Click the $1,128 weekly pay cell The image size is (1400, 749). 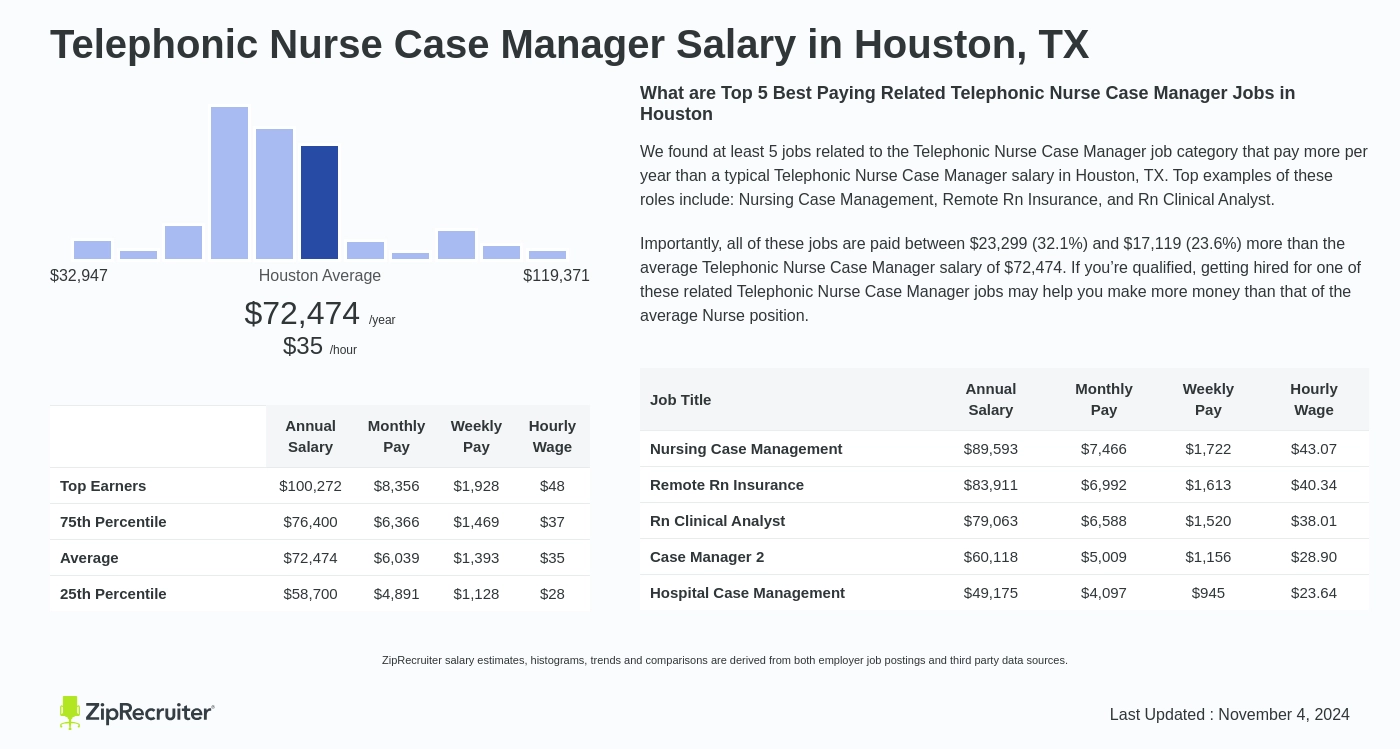click(476, 593)
